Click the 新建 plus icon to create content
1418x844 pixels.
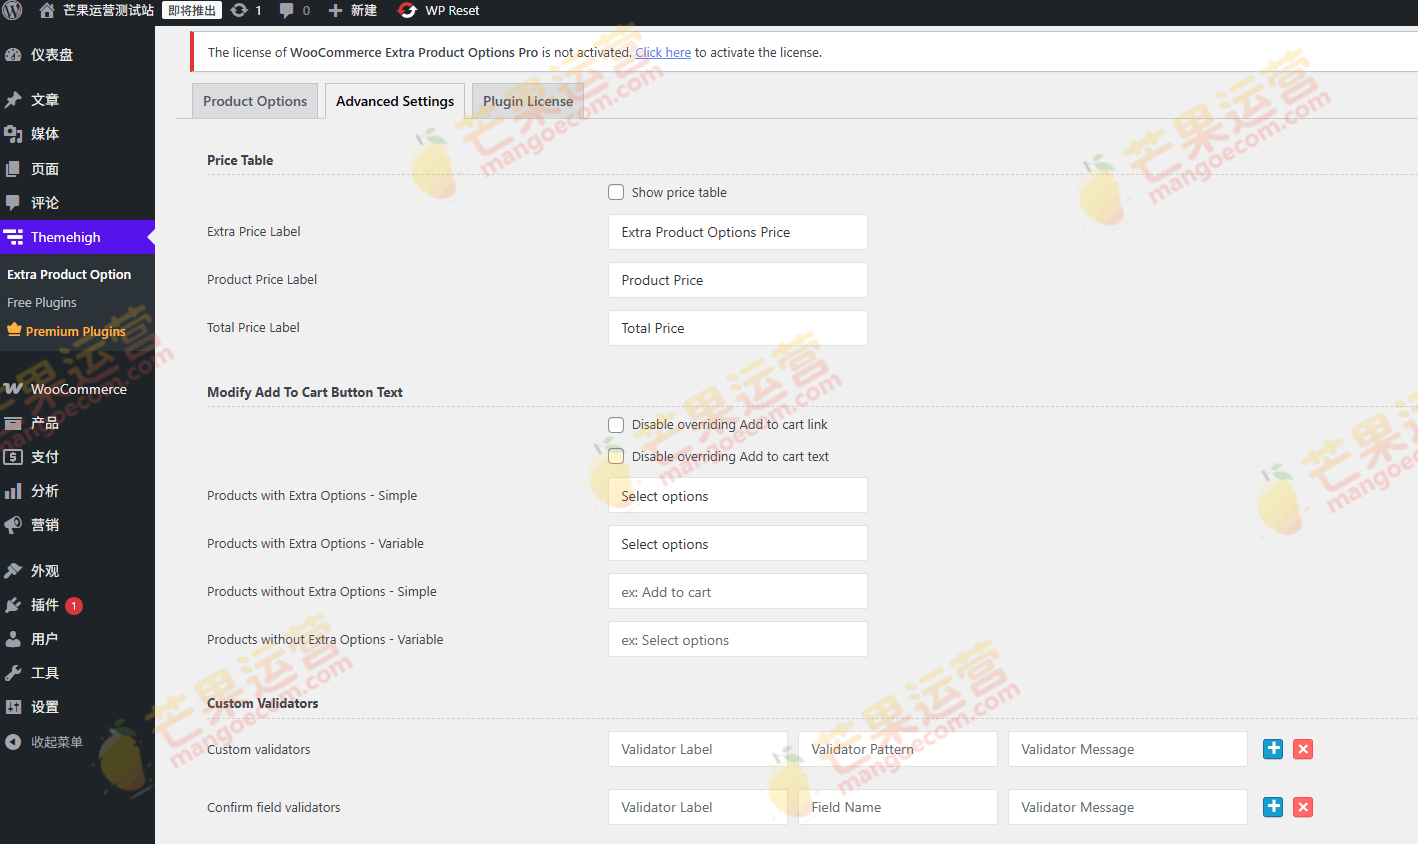coord(335,11)
